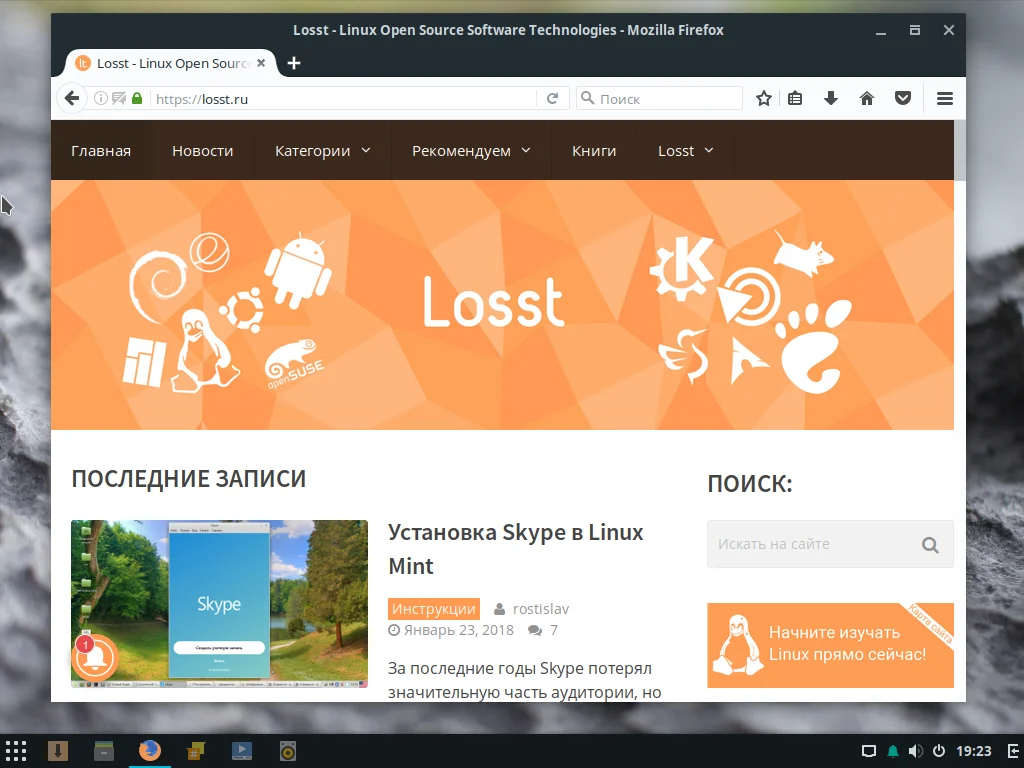The width and height of the screenshot is (1024, 768).
Task: Show bookmarks list icon
Action: [x=795, y=99]
